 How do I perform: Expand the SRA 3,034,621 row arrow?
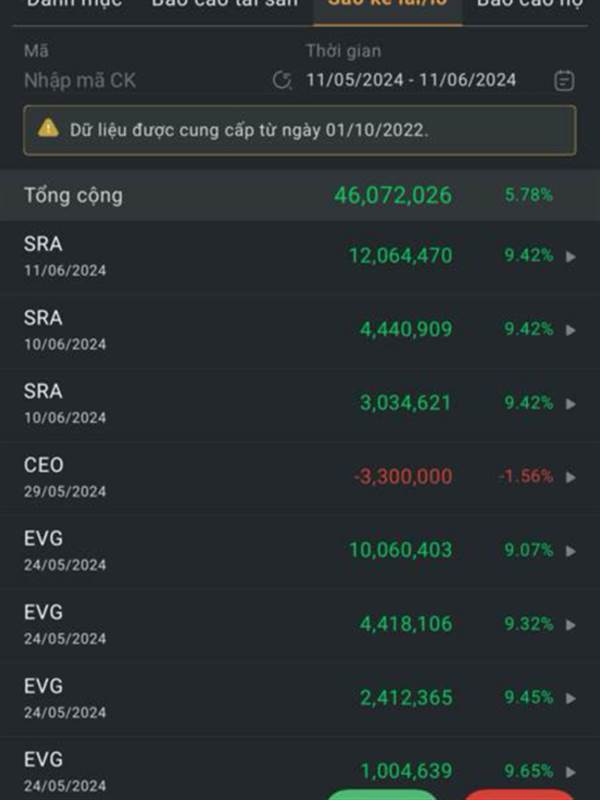pos(571,403)
